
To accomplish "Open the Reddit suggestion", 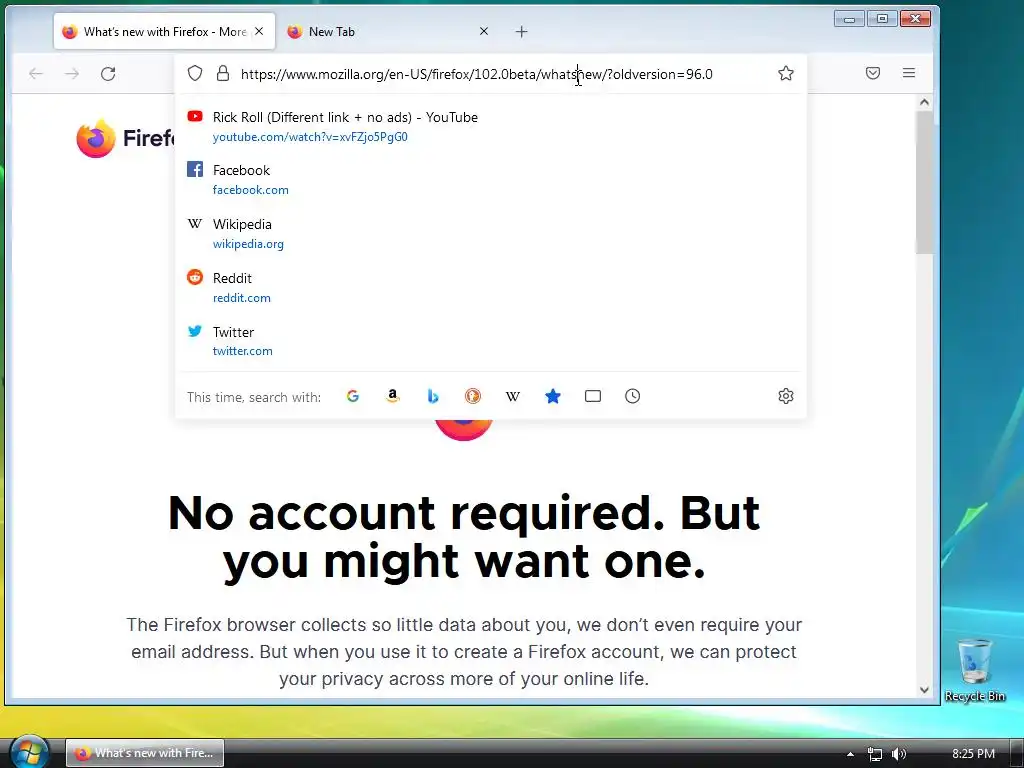I will (490, 287).
